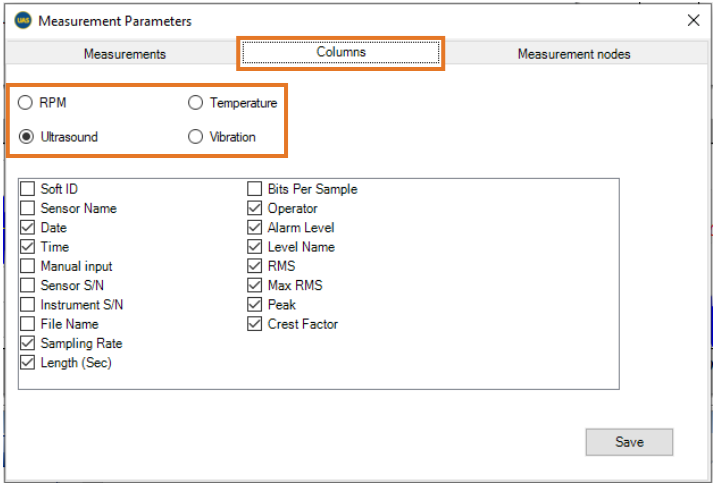Screen dimensions: 717x487
Task: Toggle the Max RMS checkbox
Action: pyautogui.click(x=255, y=286)
